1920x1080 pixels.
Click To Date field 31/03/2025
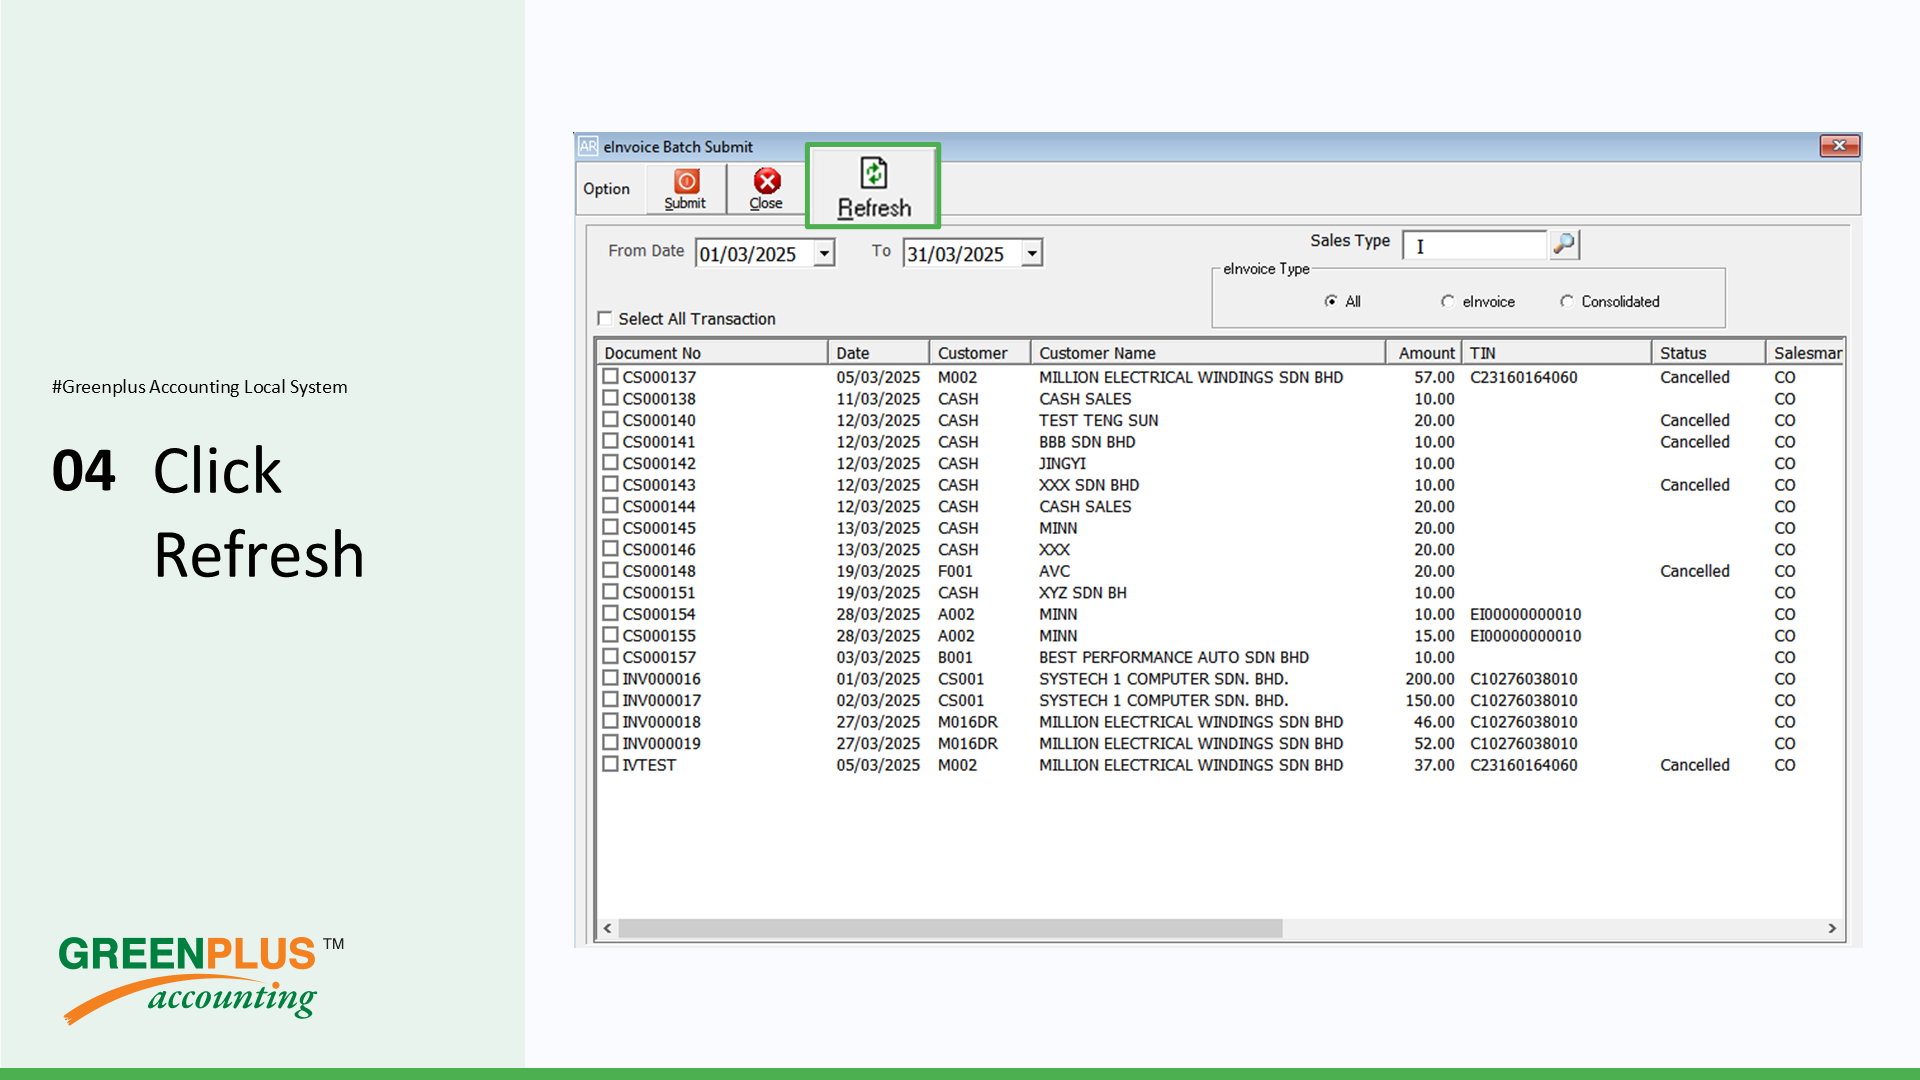tap(963, 254)
